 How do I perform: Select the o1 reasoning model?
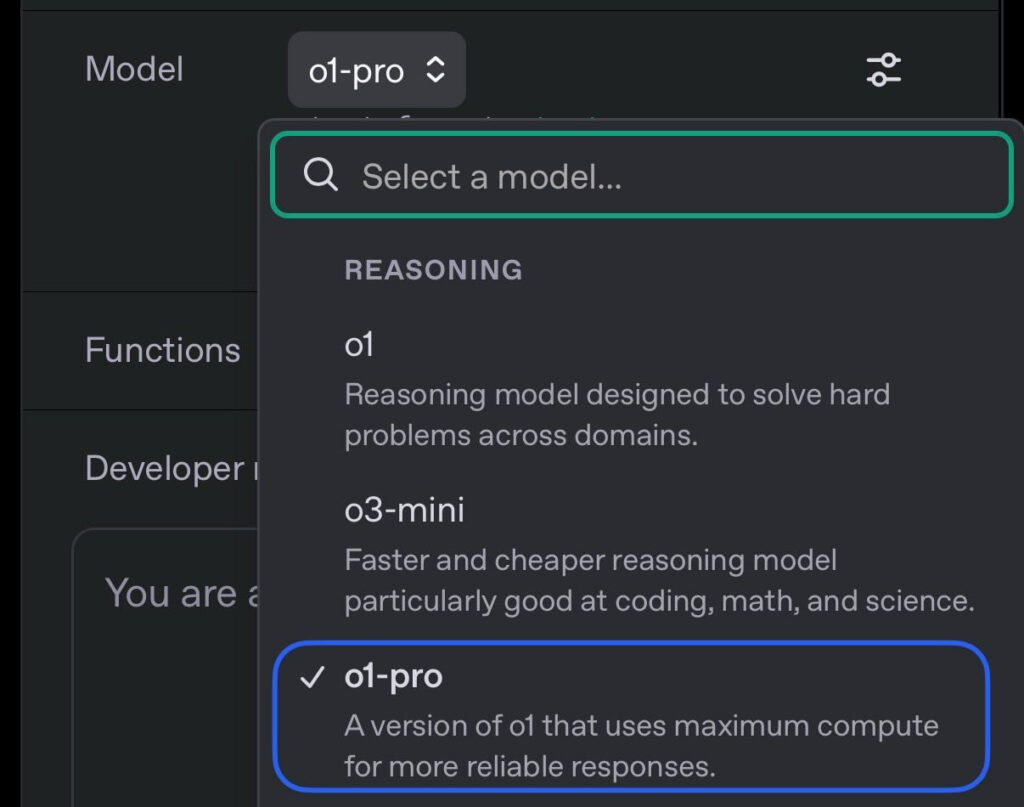[x=359, y=345]
